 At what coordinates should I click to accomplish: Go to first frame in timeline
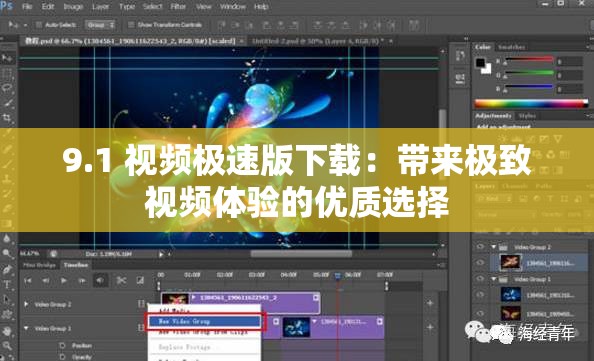point(28,281)
